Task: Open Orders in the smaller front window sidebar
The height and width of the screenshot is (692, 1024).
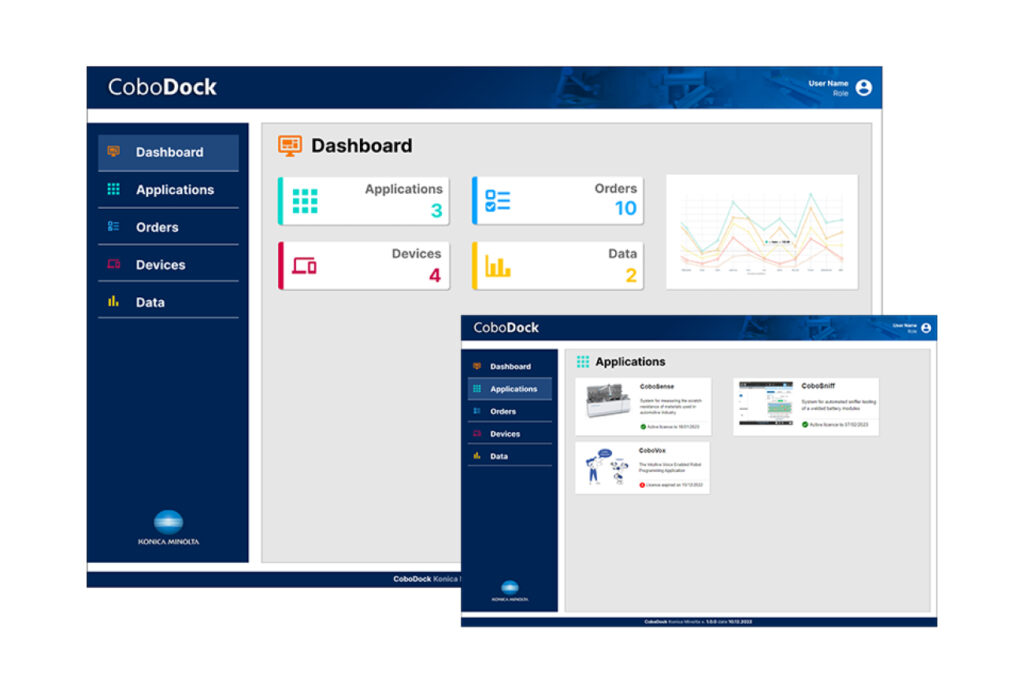Action: click(x=503, y=411)
